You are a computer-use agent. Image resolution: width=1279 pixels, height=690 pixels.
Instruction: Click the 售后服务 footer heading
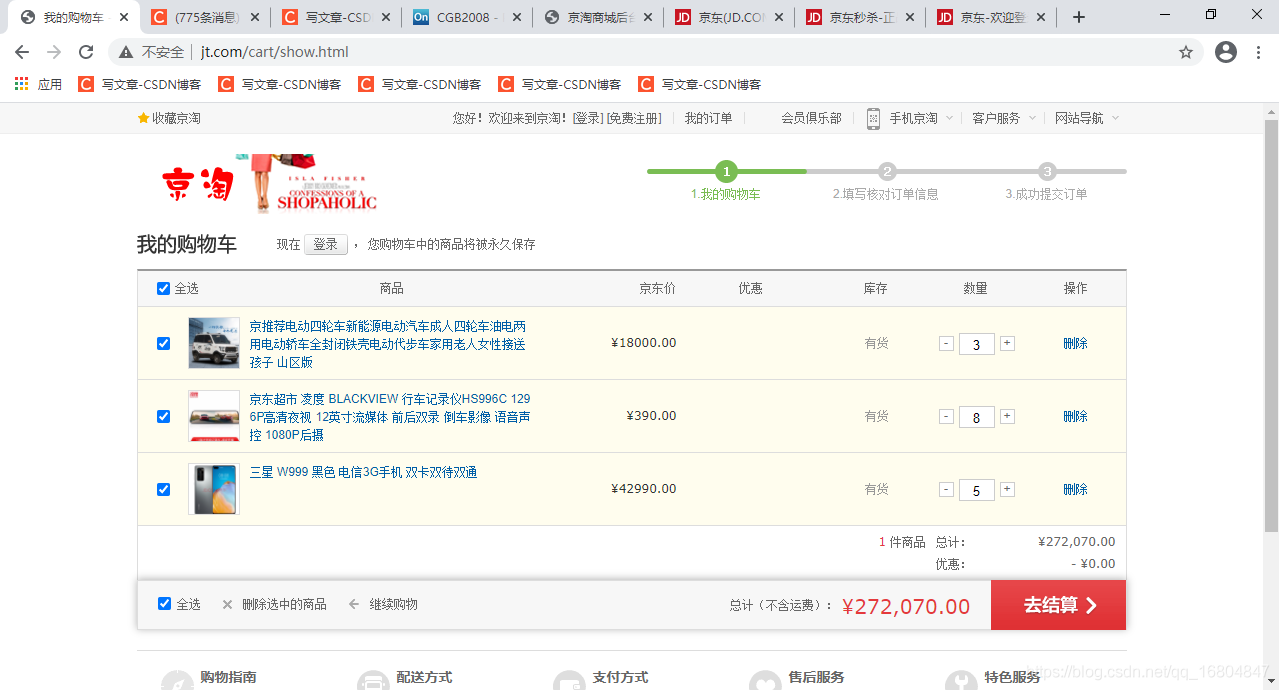pyautogui.click(x=816, y=677)
